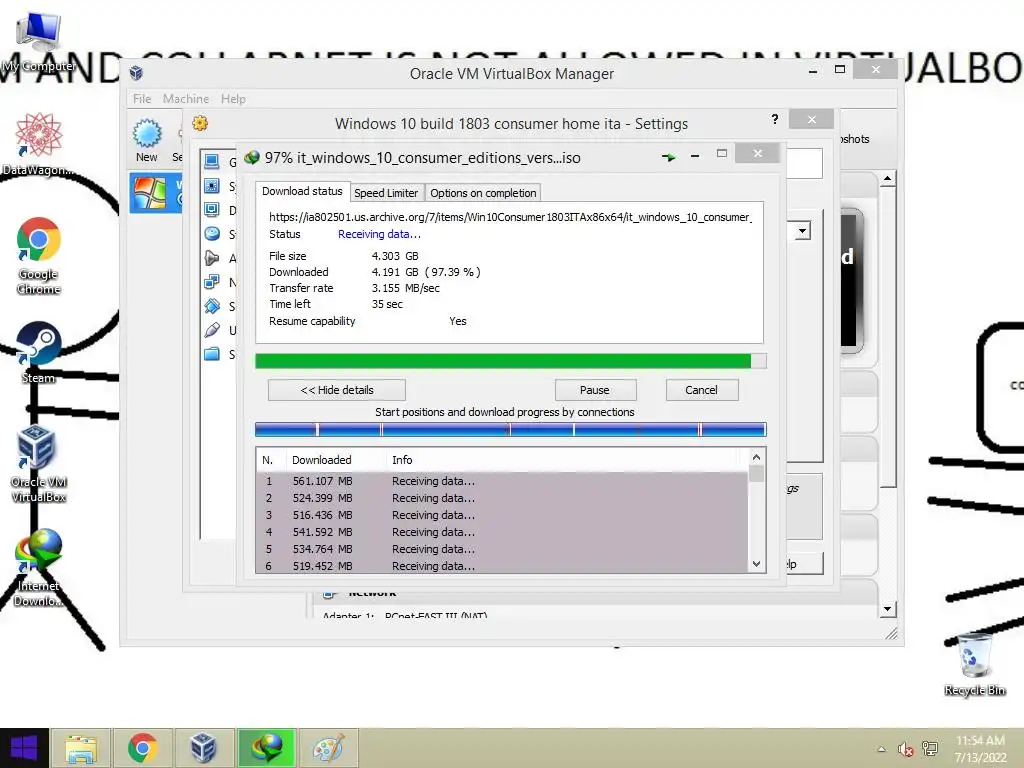The height and width of the screenshot is (768, 1024).
Task: Pause the download
Action: pos(595,390)
